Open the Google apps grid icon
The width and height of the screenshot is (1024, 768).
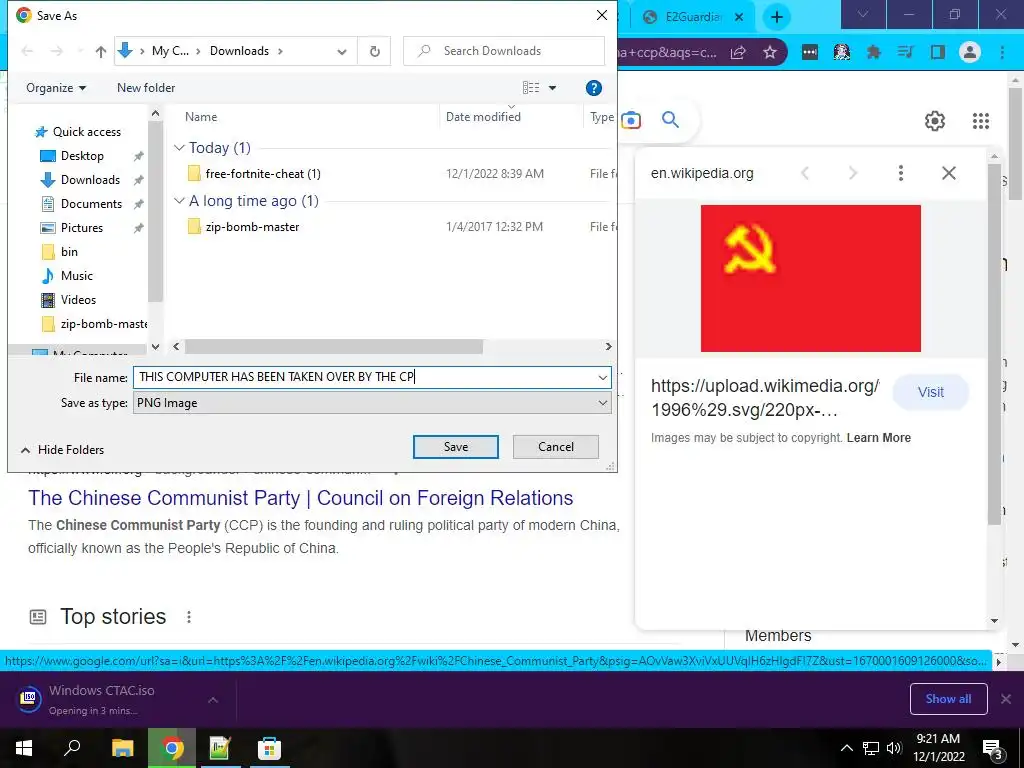click(981, 121)
